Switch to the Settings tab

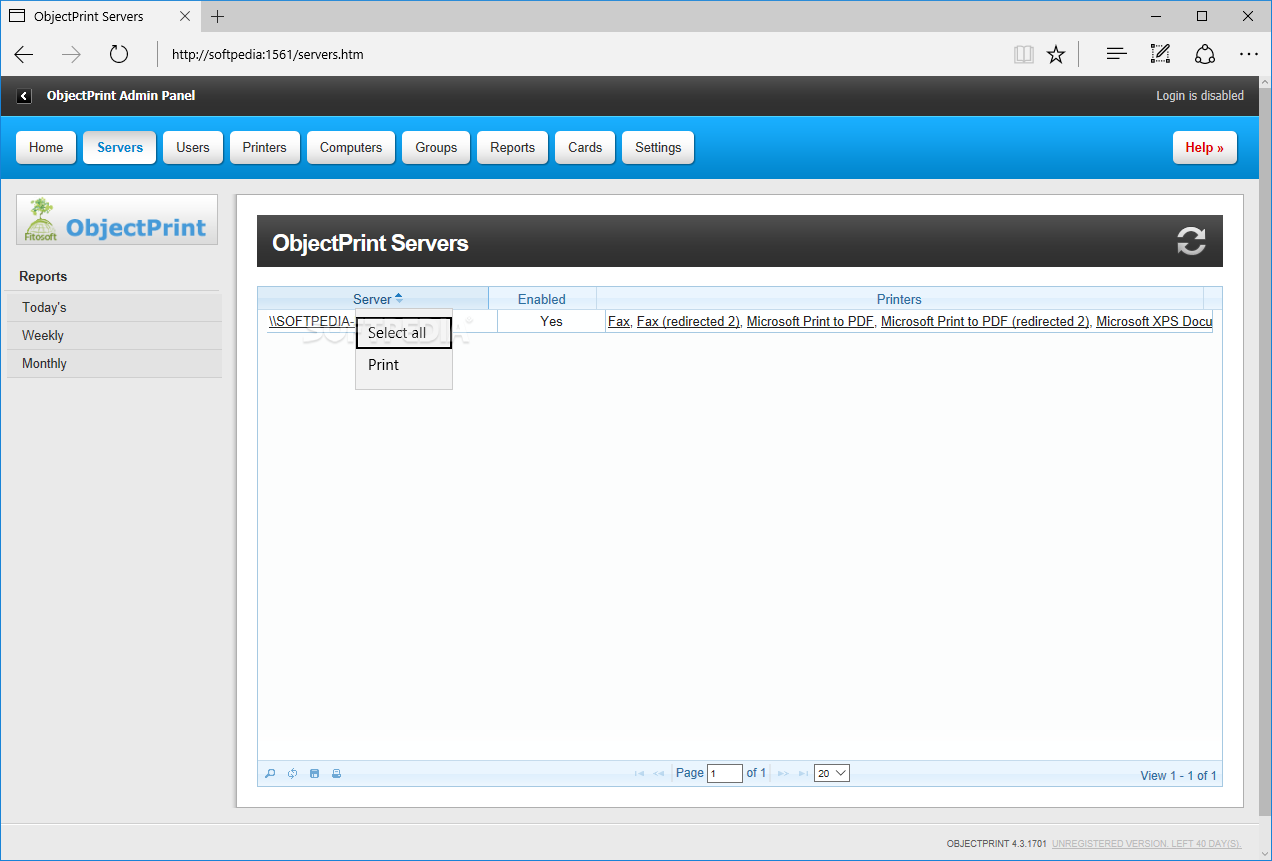(x=658, y=147)
